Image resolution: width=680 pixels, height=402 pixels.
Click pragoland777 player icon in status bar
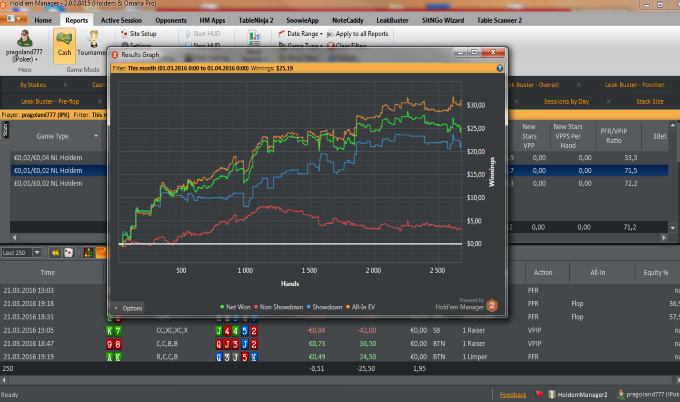(621, 394)
